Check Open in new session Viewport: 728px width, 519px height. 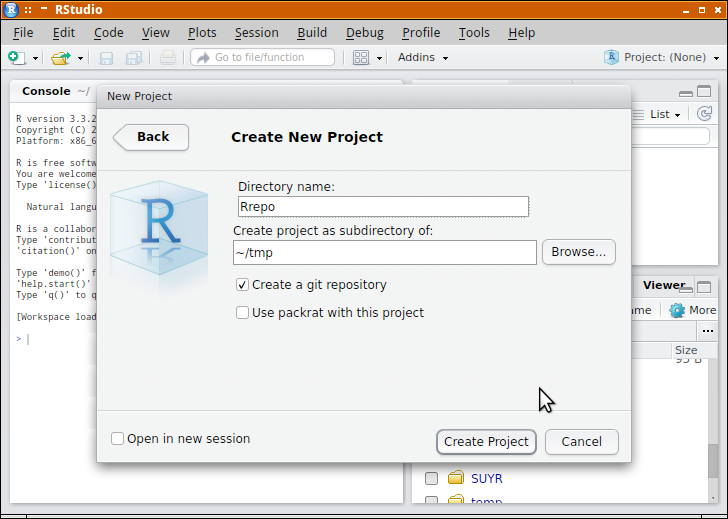point(117,439)
